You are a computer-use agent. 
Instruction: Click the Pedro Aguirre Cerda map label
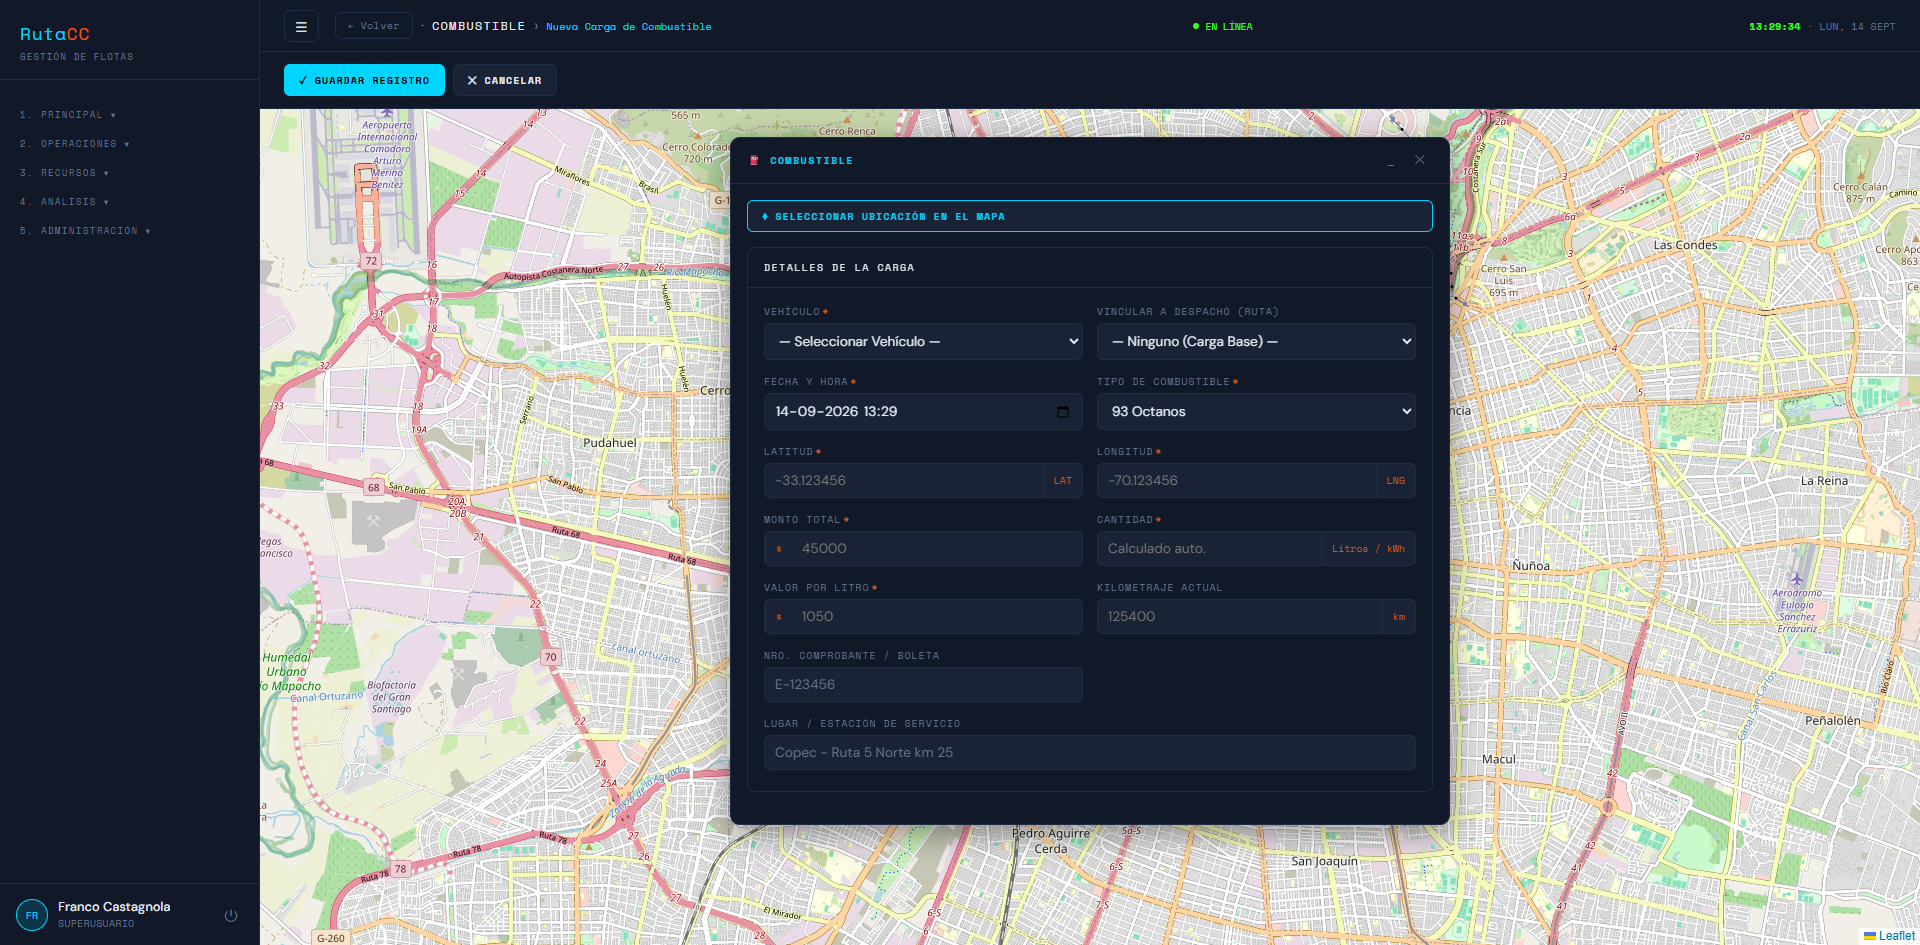pyautogui.click(x=1050, y=841)
